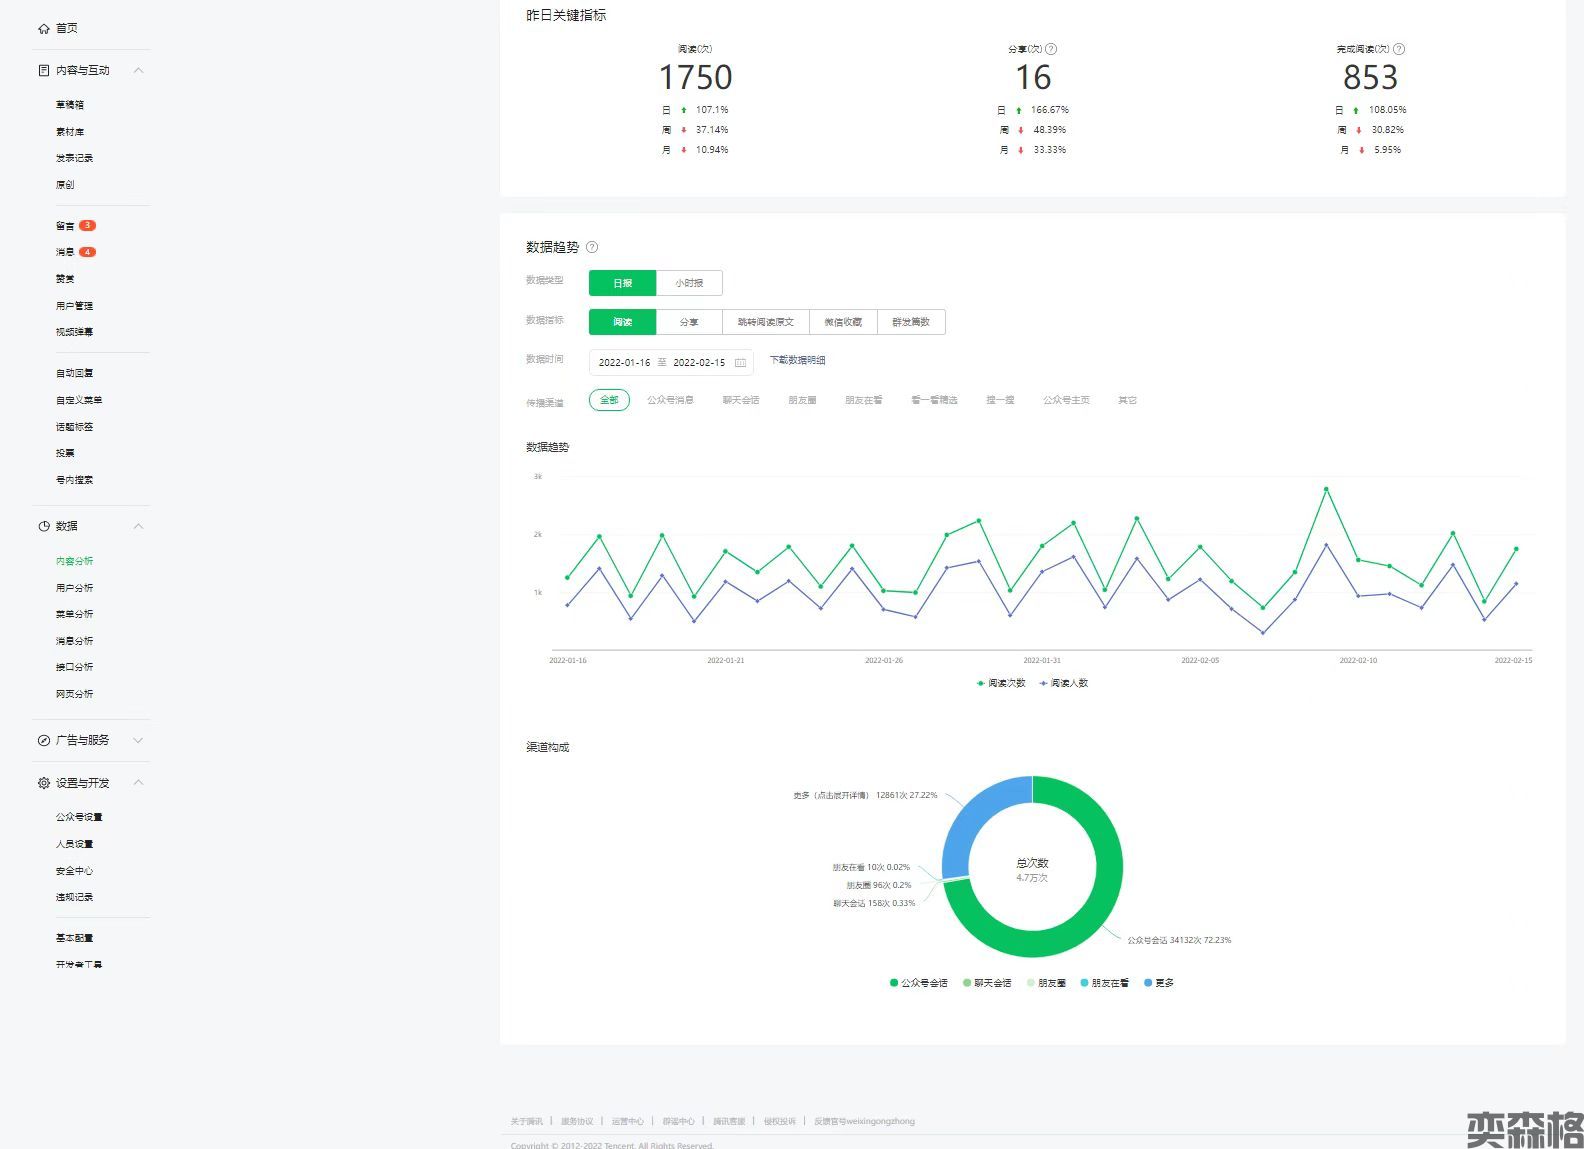Click the help icon beside 分享(次)
Screen dimensions: 1584x1149
click(x=1051, y=49)
